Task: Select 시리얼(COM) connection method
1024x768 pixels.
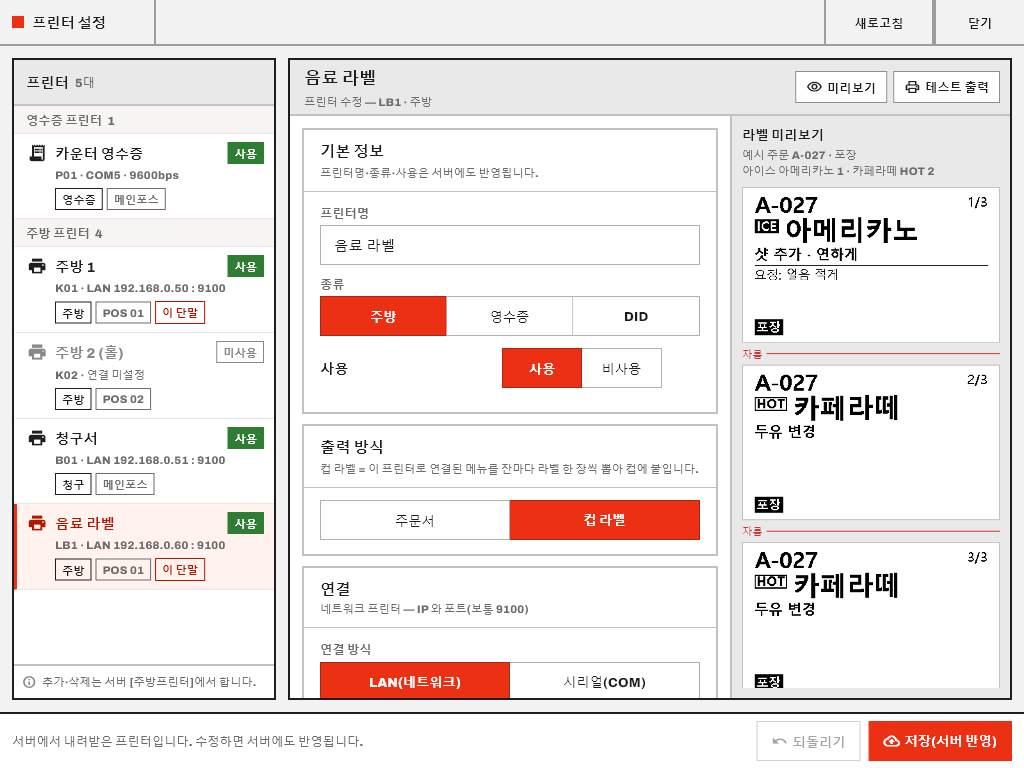Action: (x=605, y=681)
